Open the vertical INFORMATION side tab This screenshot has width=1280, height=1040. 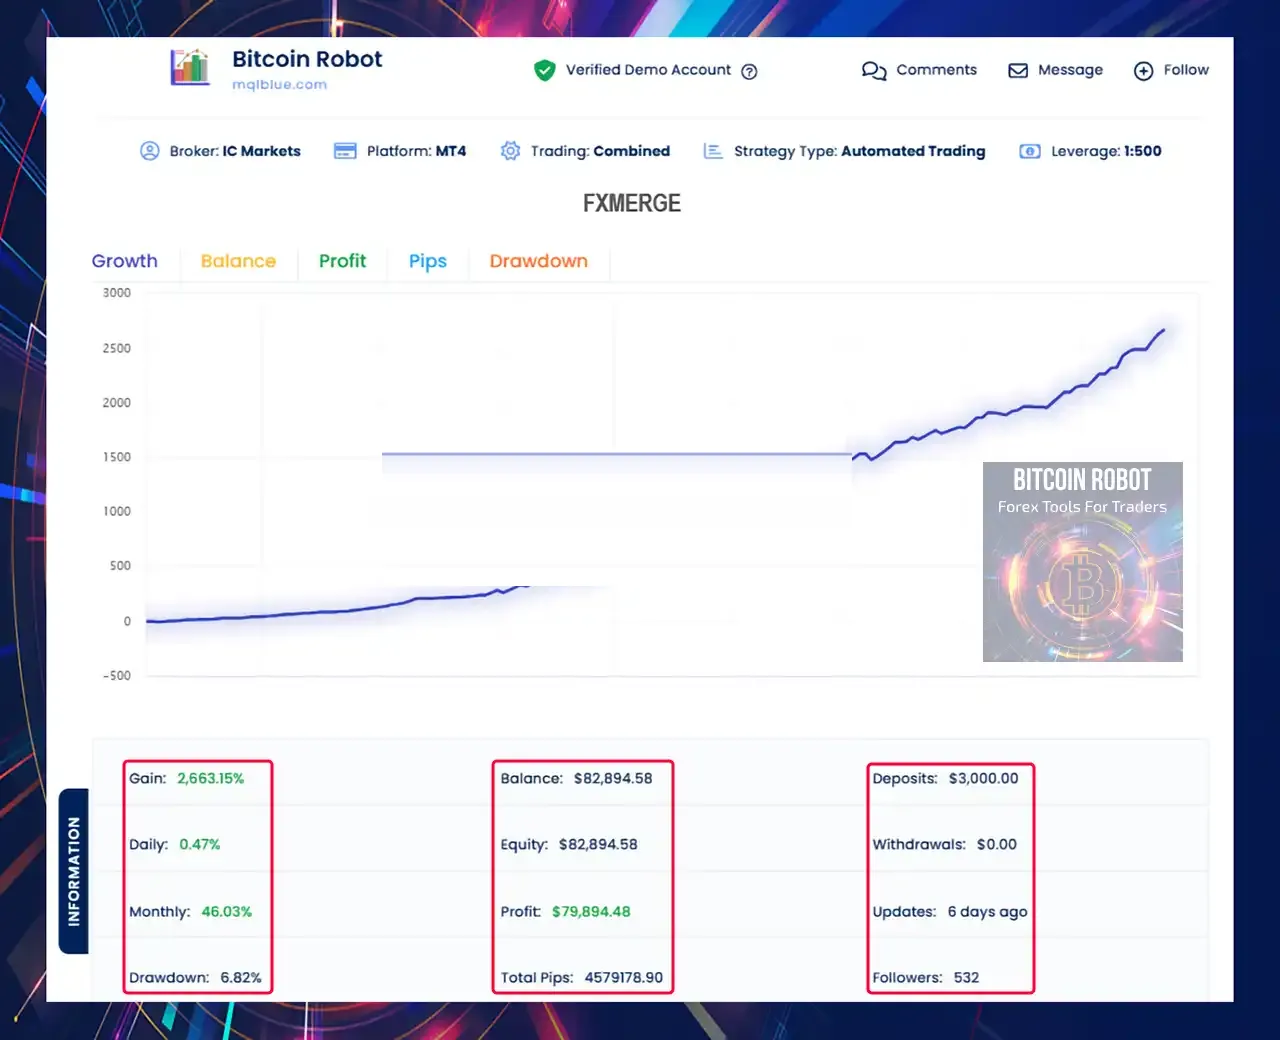coord(74,871)
